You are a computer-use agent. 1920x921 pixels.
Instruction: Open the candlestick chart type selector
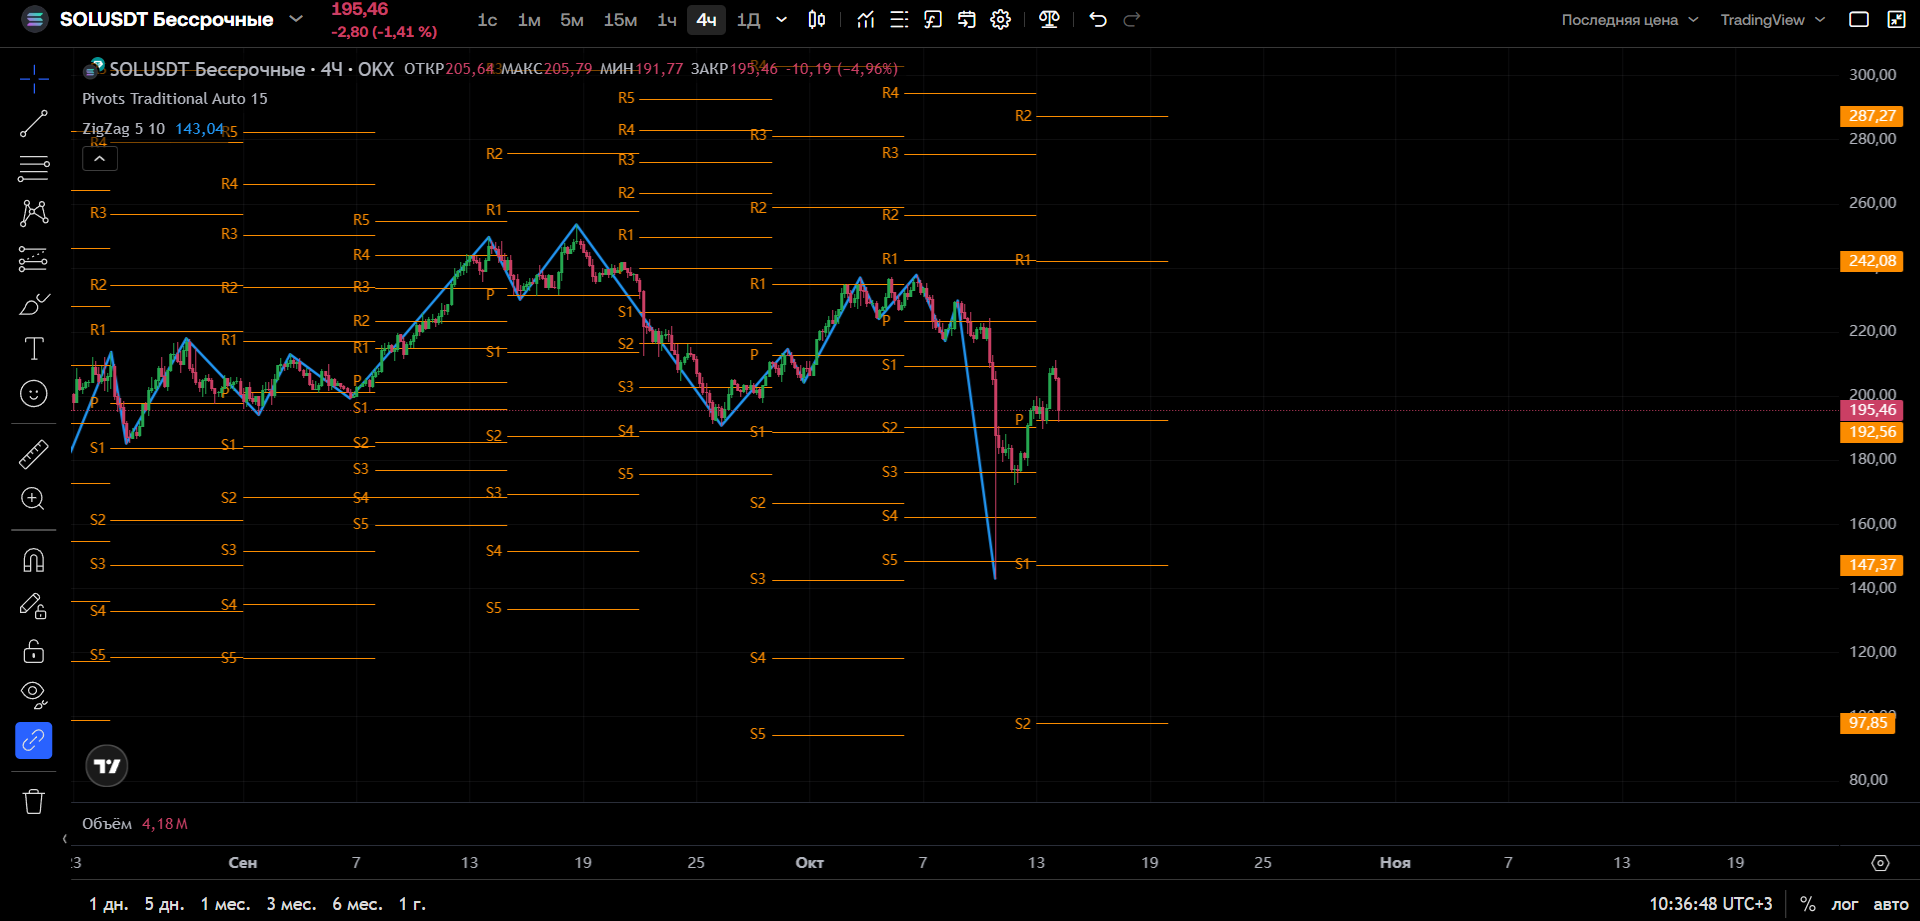pos(817,19)
